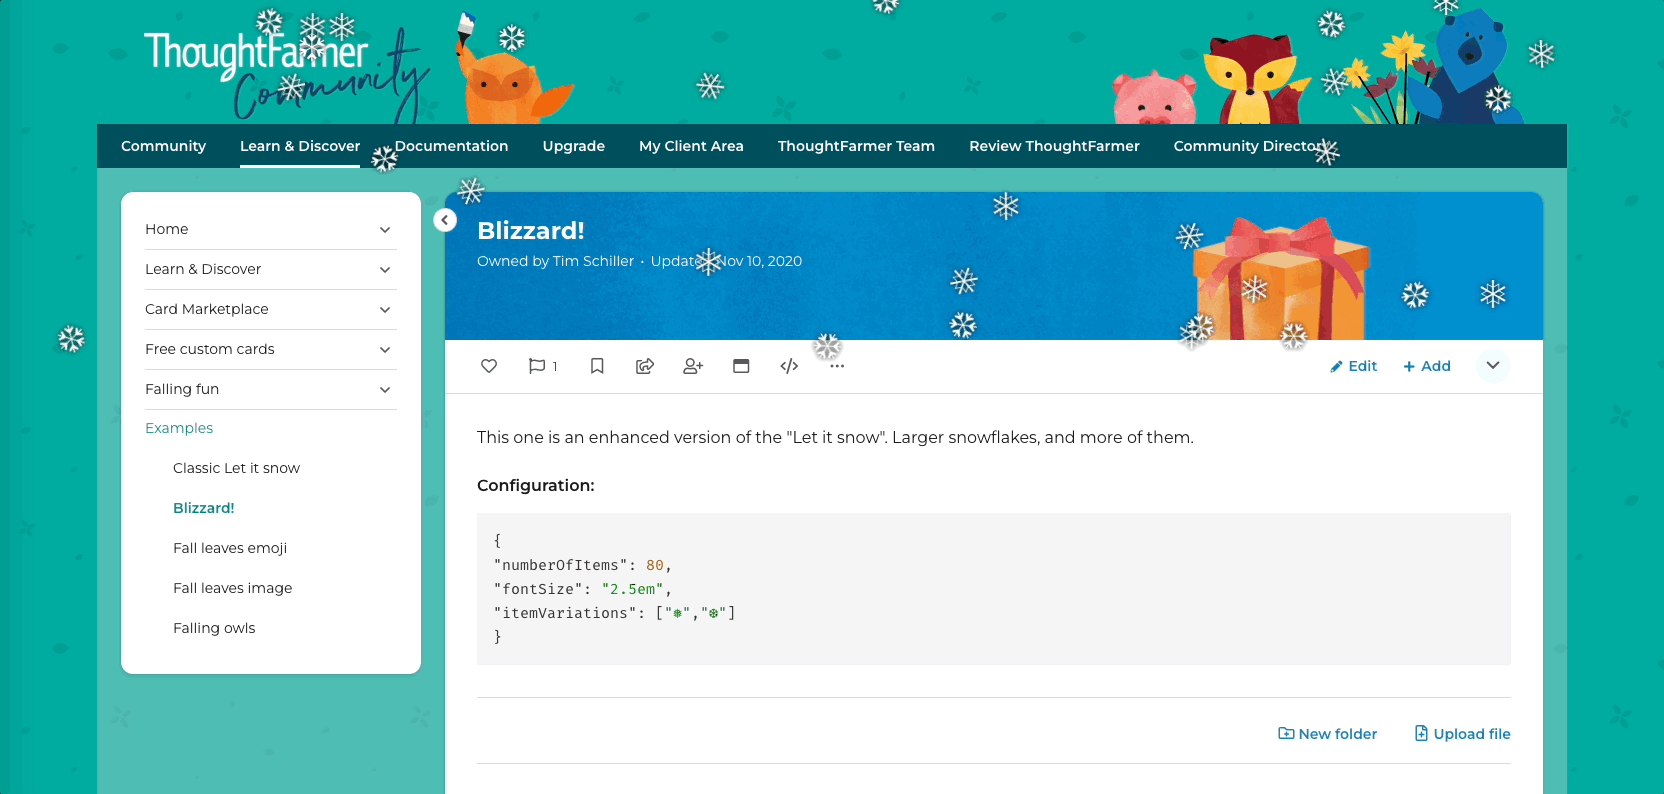Expand the page actions chevron dropdown

click(x=1493, y=365)
